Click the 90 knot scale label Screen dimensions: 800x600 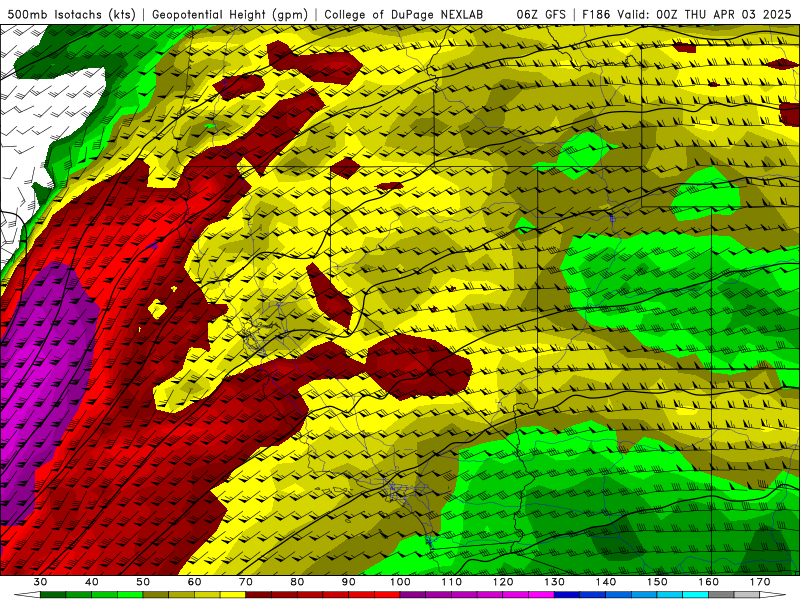coord(349,582)
